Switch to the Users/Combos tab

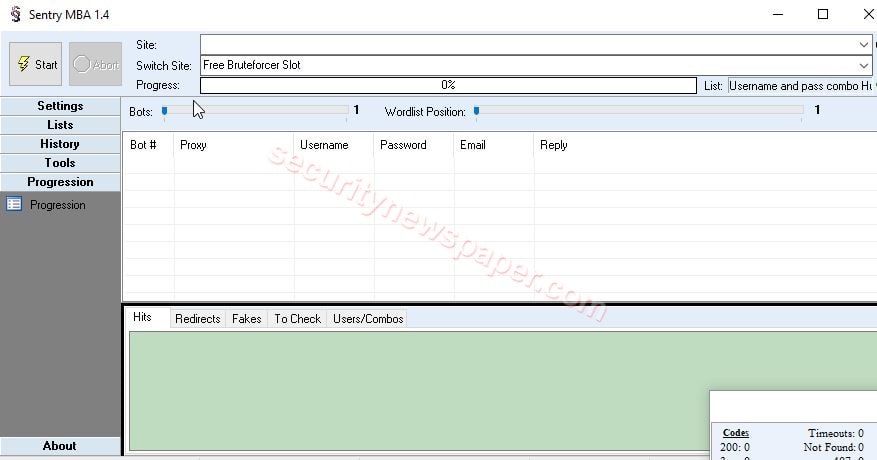click(x=367, y=319)
